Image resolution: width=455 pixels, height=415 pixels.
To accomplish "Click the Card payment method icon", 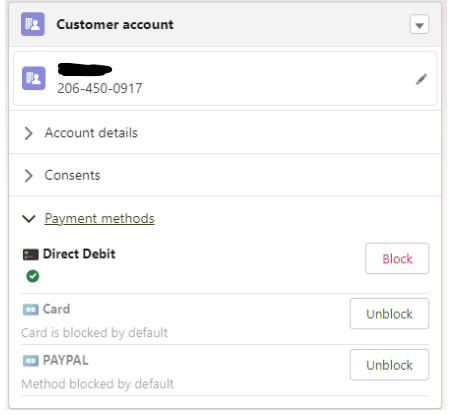I will (31, 310).
